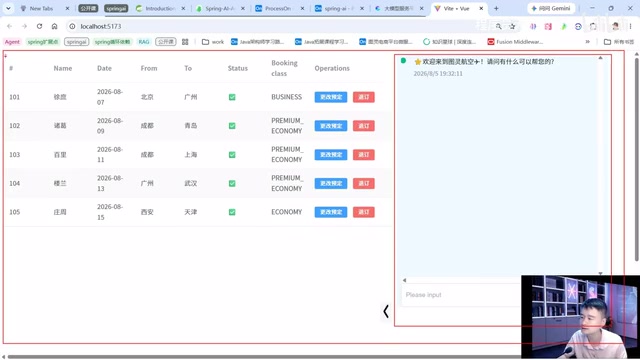Close the ProcessOn tab
Image resolution: width=640 pixels, height=360 pixels.
[x=302, y=8]
